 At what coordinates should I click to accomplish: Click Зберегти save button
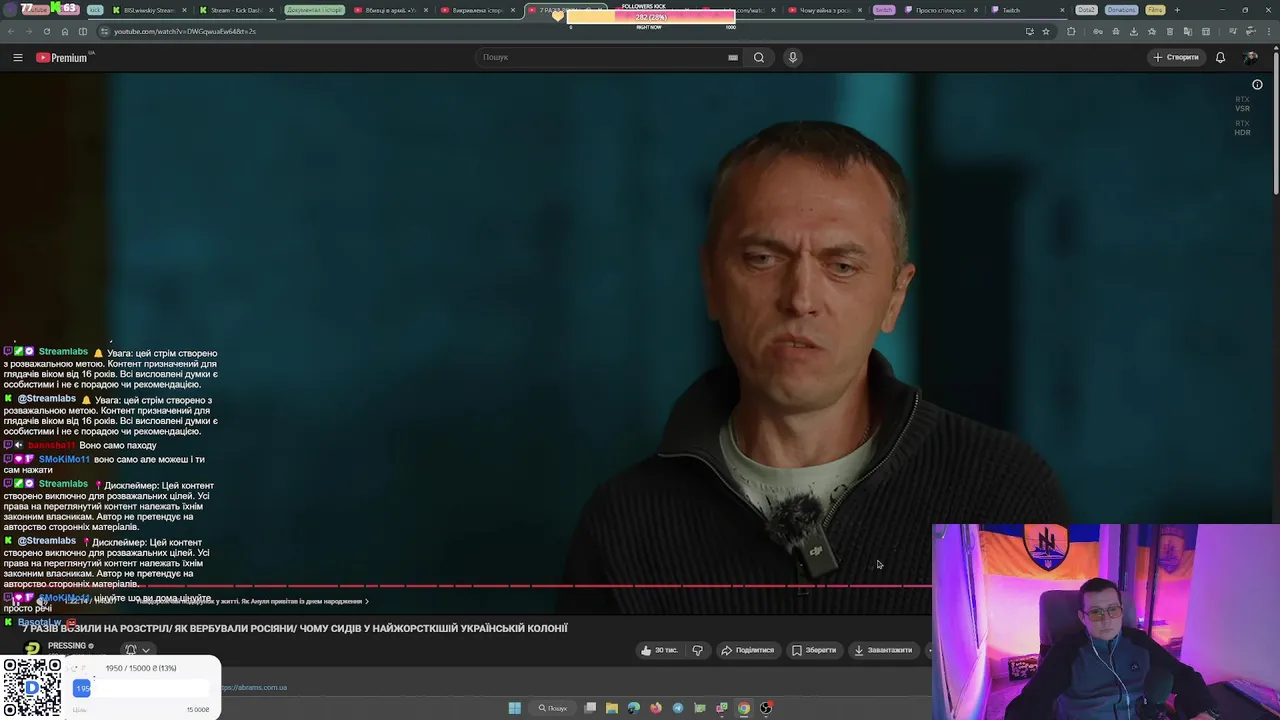tap(814, 650)
